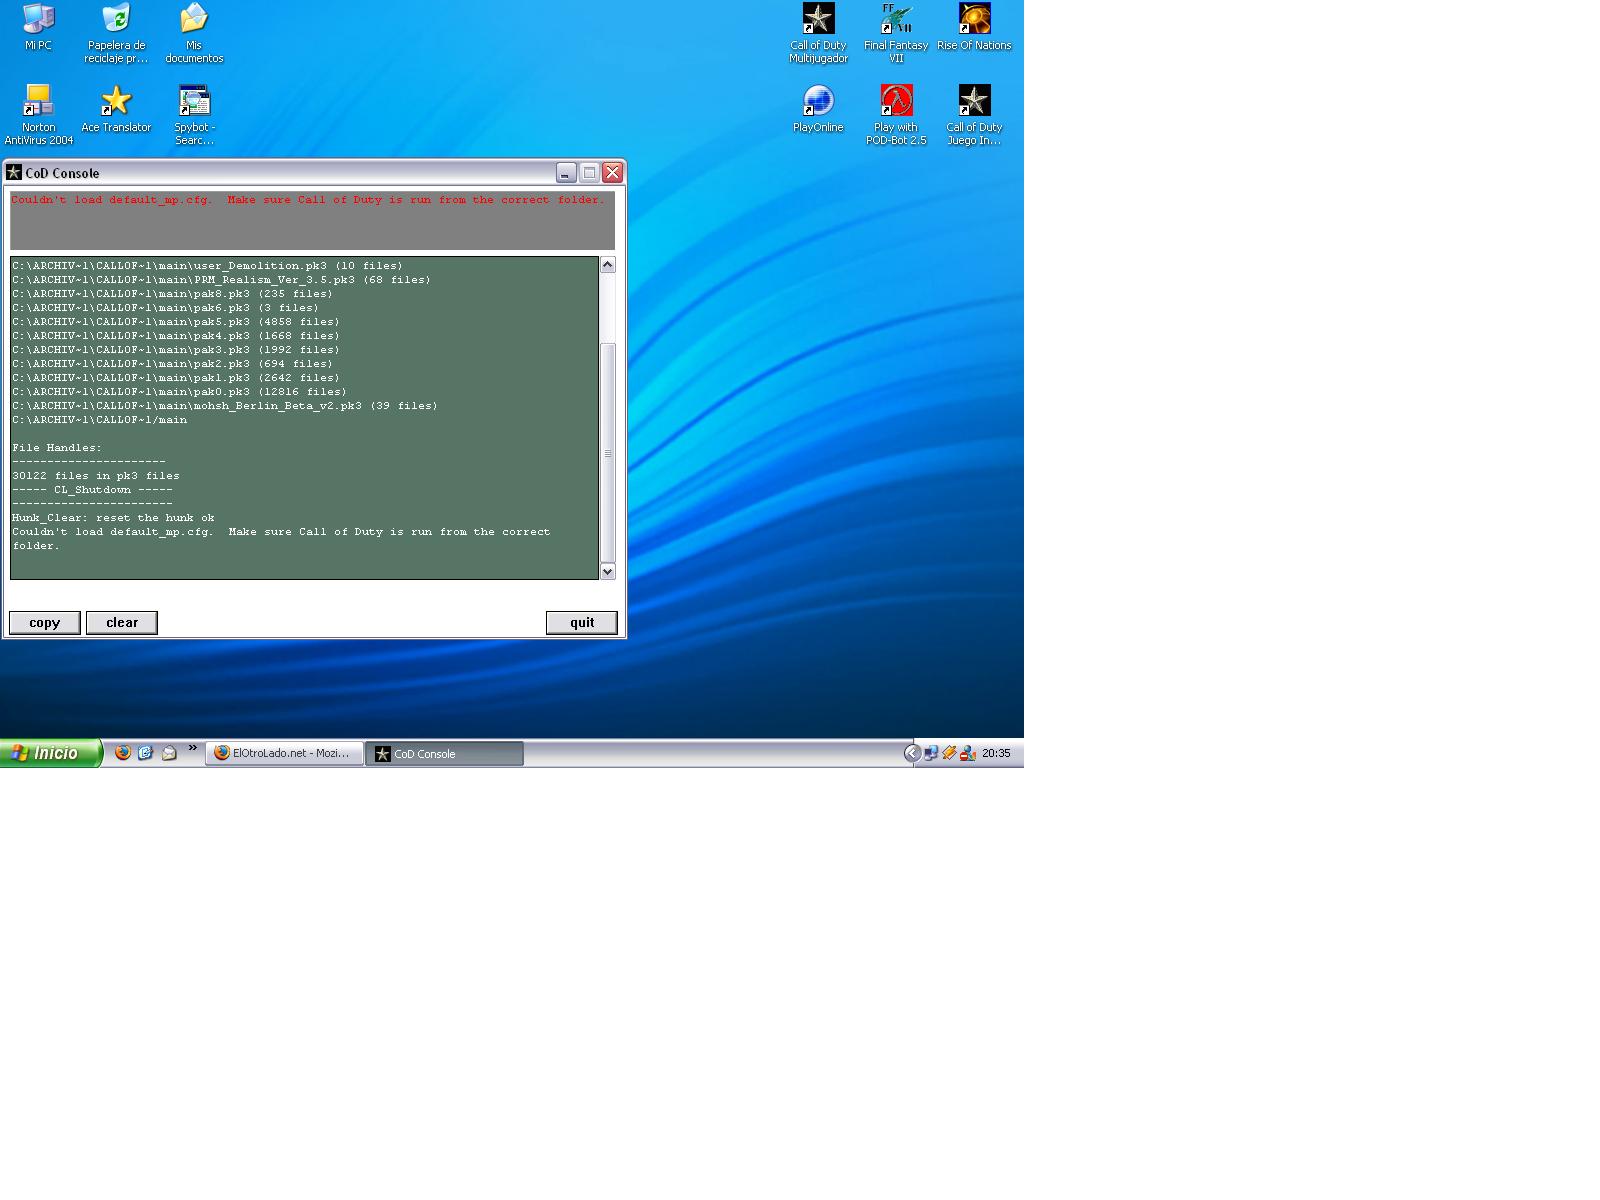1600x1200 pixels.
Task: Launch Spybot Search shortcut
Action: click(x=194, y=115)
